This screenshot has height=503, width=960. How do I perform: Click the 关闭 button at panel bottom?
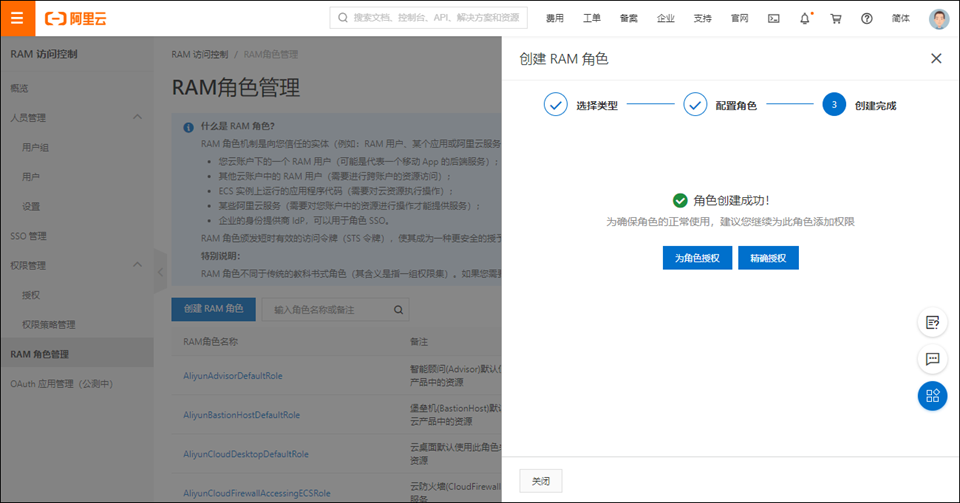pyautogui.click(x=540, y=481)
